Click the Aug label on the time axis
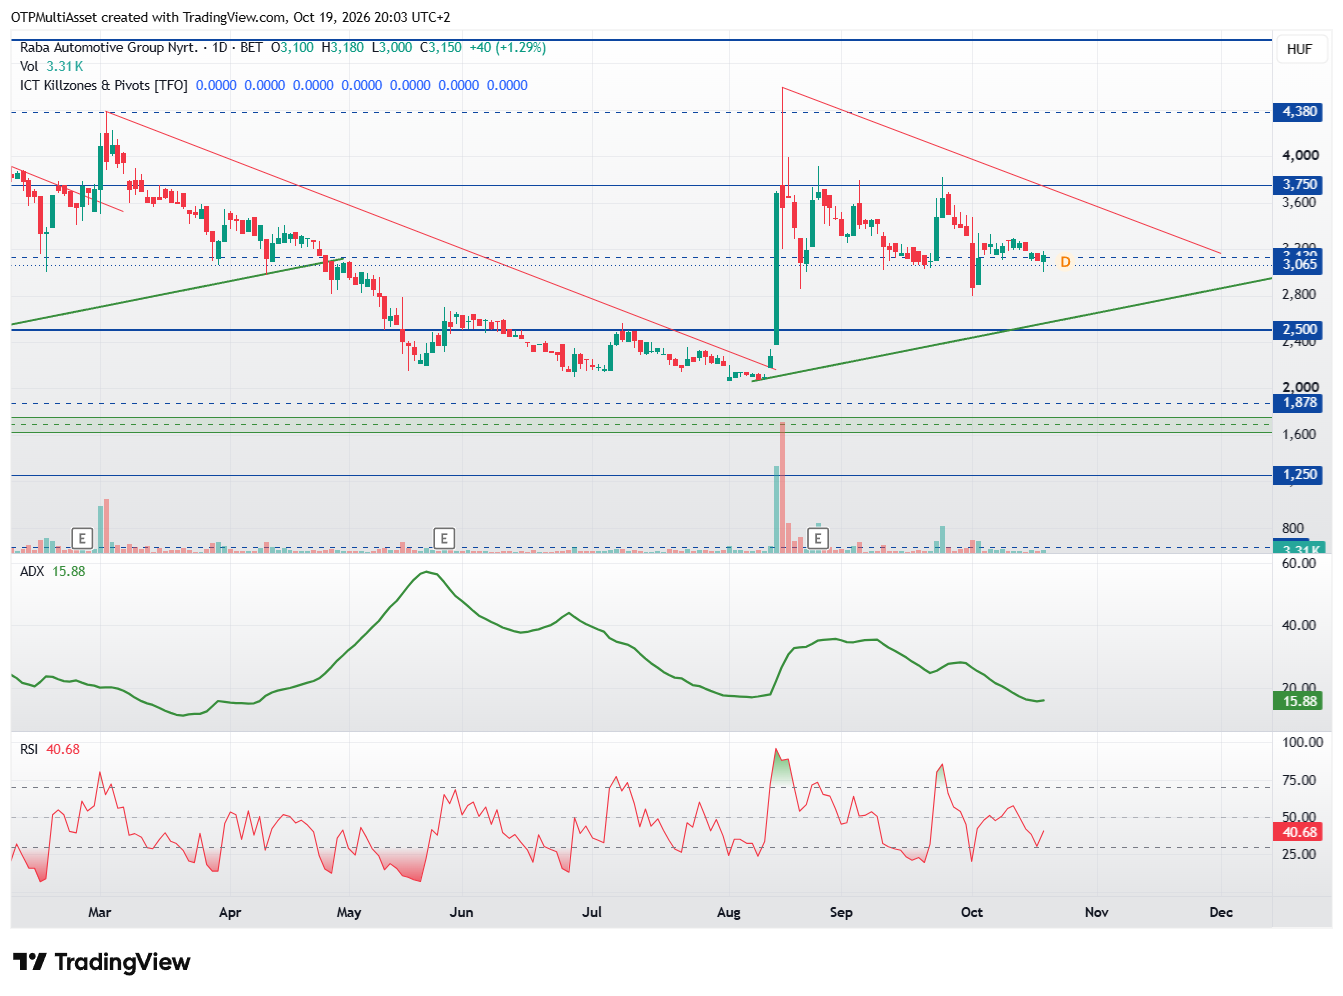The width and height of the screenshot is (1343, 996). tap(729, 912)
